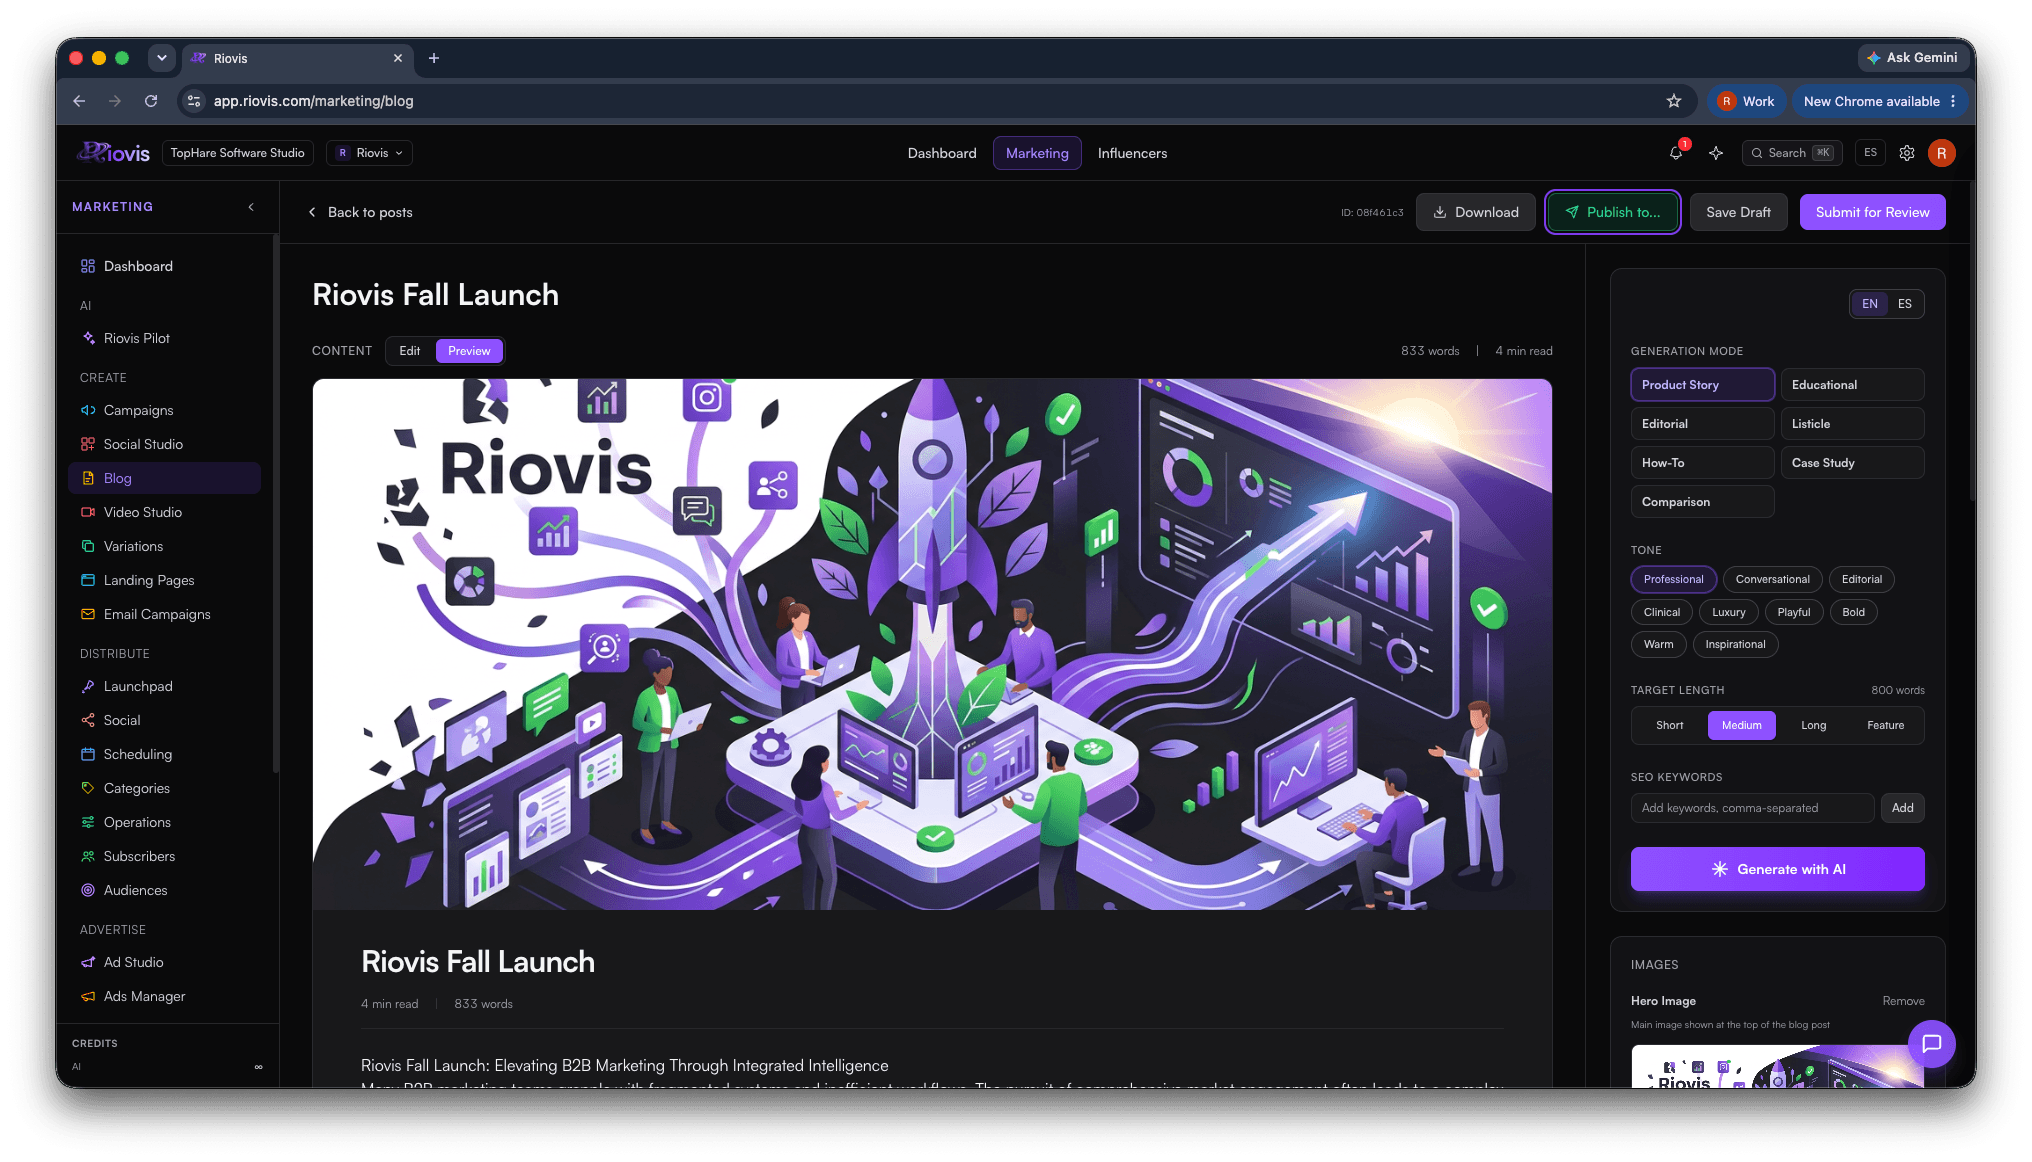2032x1162 pixels.
Task: Click the AI sparkle icon in header
Action: coord(1716,153)
